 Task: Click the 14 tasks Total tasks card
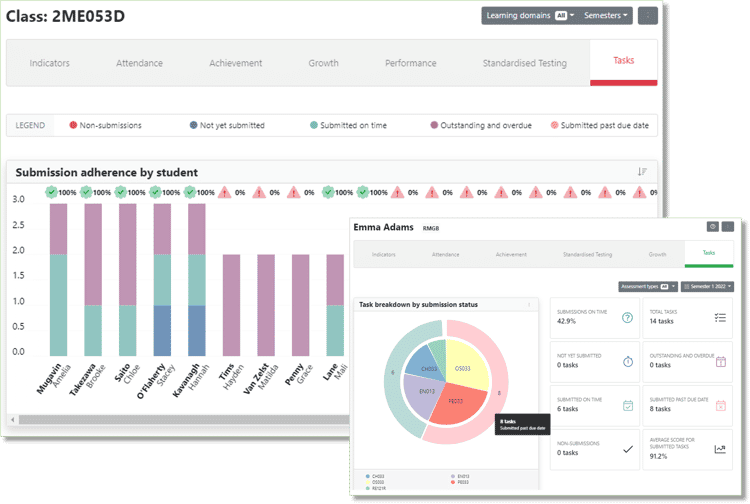click(x=687, y=318)
